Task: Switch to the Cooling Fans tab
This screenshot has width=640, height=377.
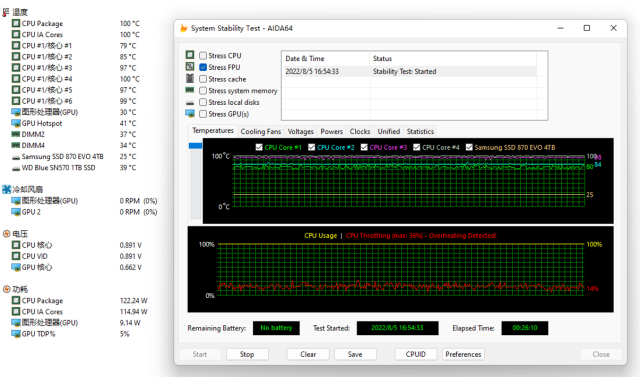Action: click(260, 131)
